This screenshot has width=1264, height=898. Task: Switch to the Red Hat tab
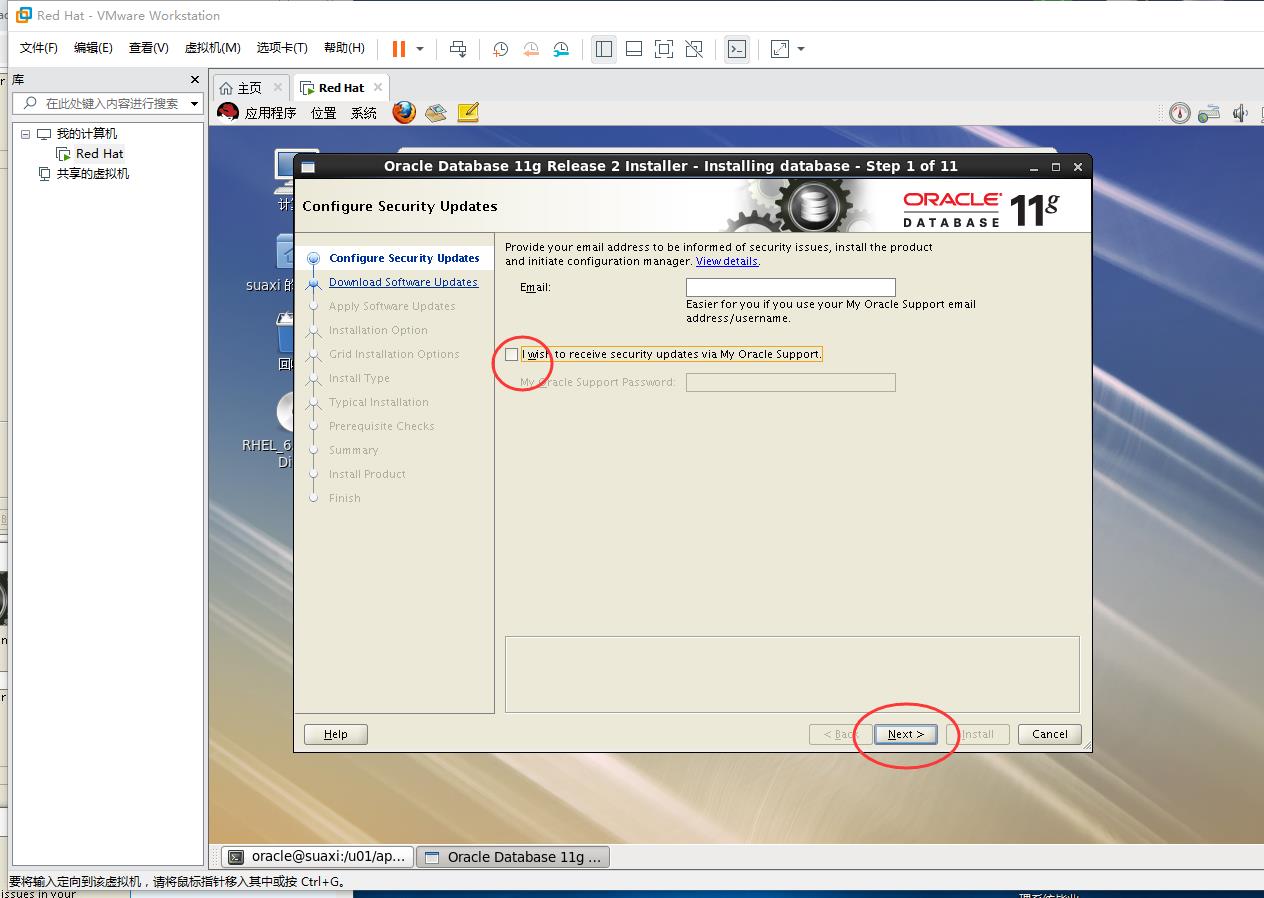point(341,88)
